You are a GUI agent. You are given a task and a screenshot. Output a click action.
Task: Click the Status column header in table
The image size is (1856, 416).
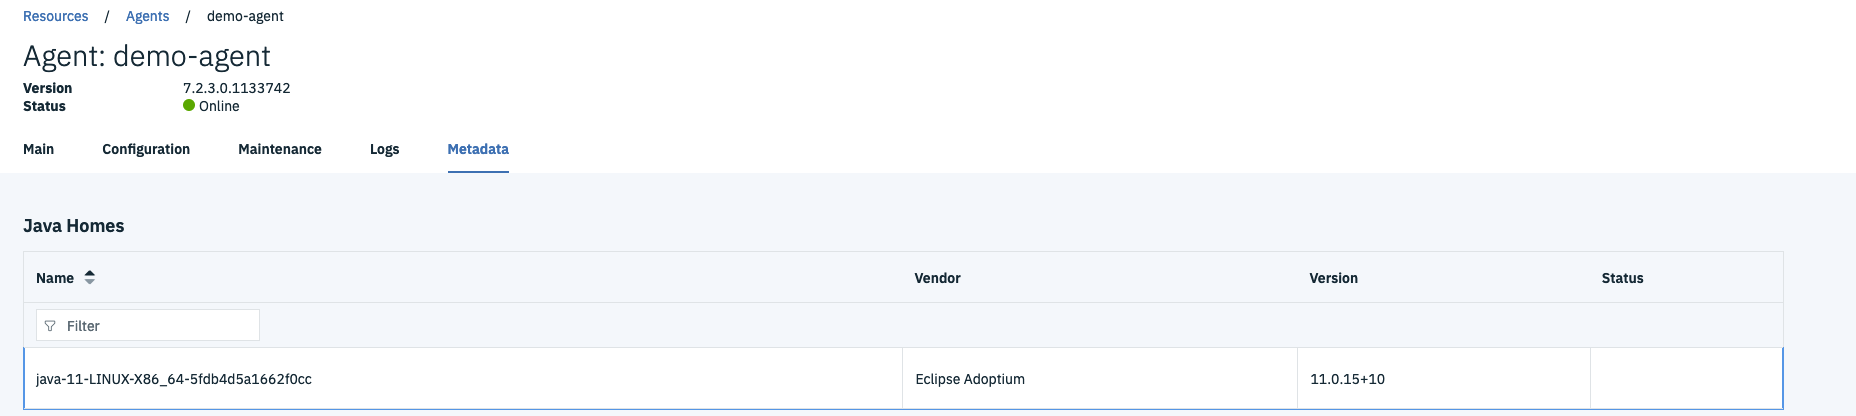(x=1622, y=278)
